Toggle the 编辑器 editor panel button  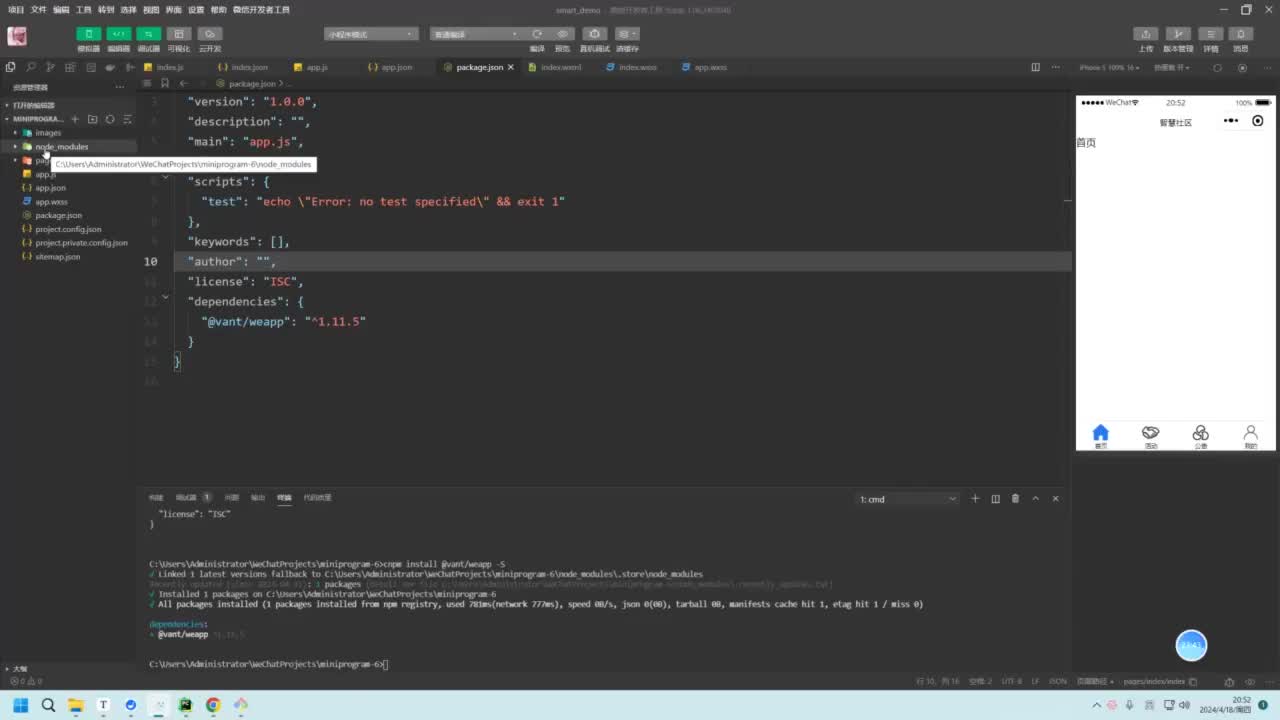point(119,34)
